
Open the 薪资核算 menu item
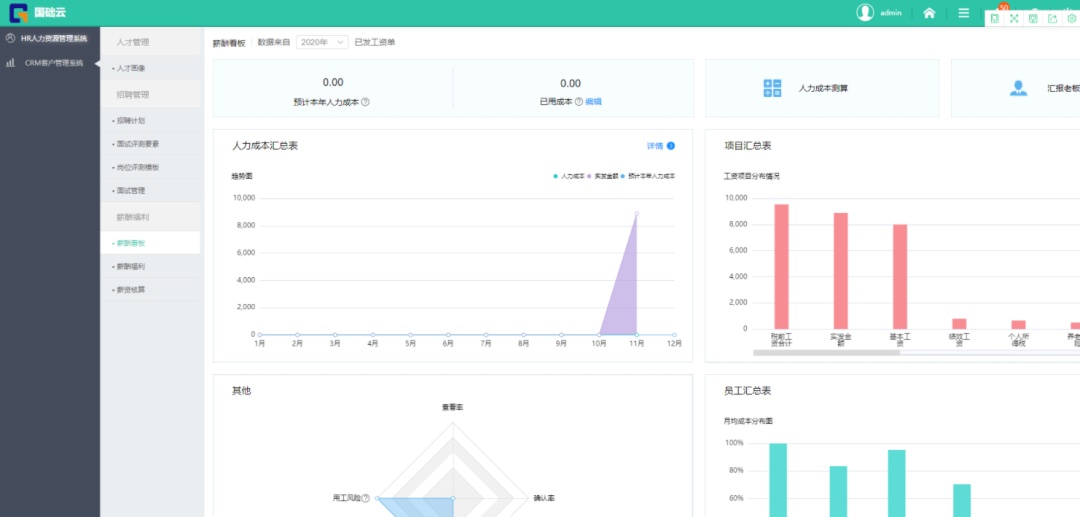click(130, 290)
